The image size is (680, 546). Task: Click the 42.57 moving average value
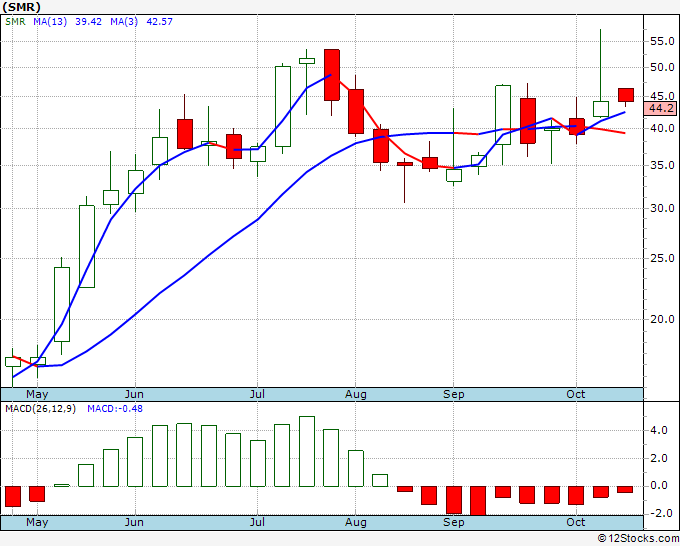[160, 22]
